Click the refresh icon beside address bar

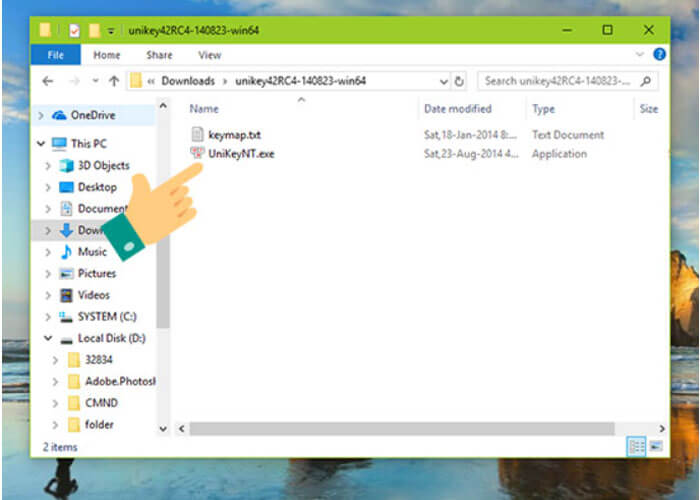pyautogui.click(x=459, y=81)
